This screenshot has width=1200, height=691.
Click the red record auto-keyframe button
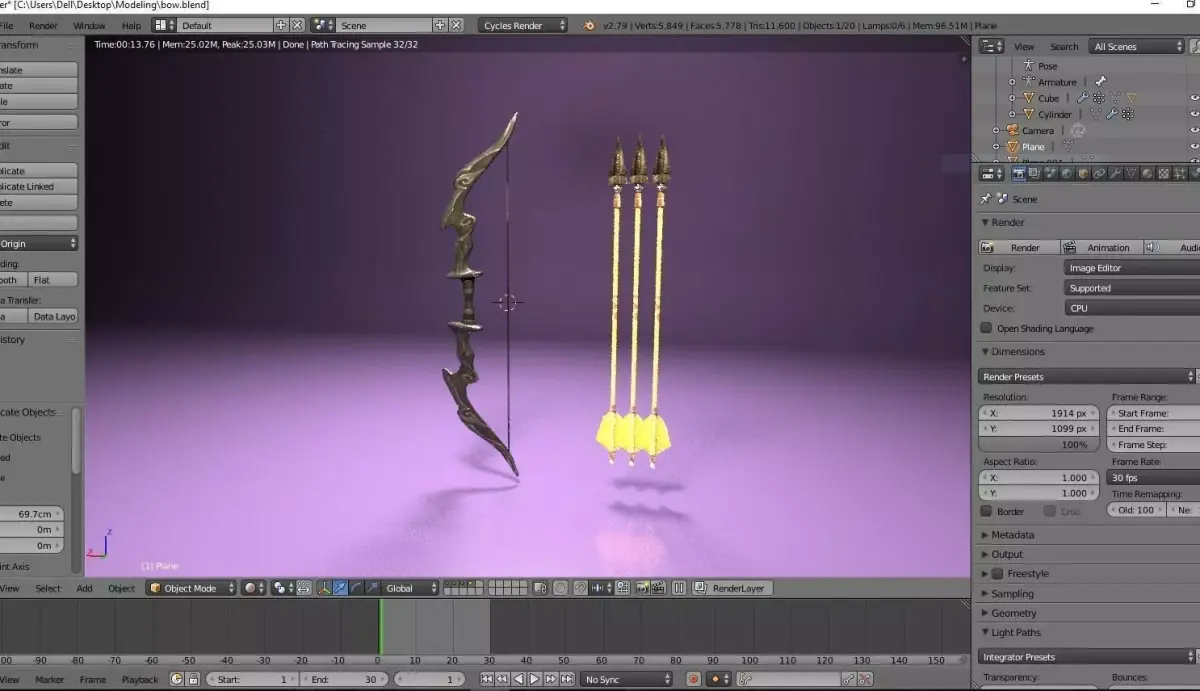(693, 679)
